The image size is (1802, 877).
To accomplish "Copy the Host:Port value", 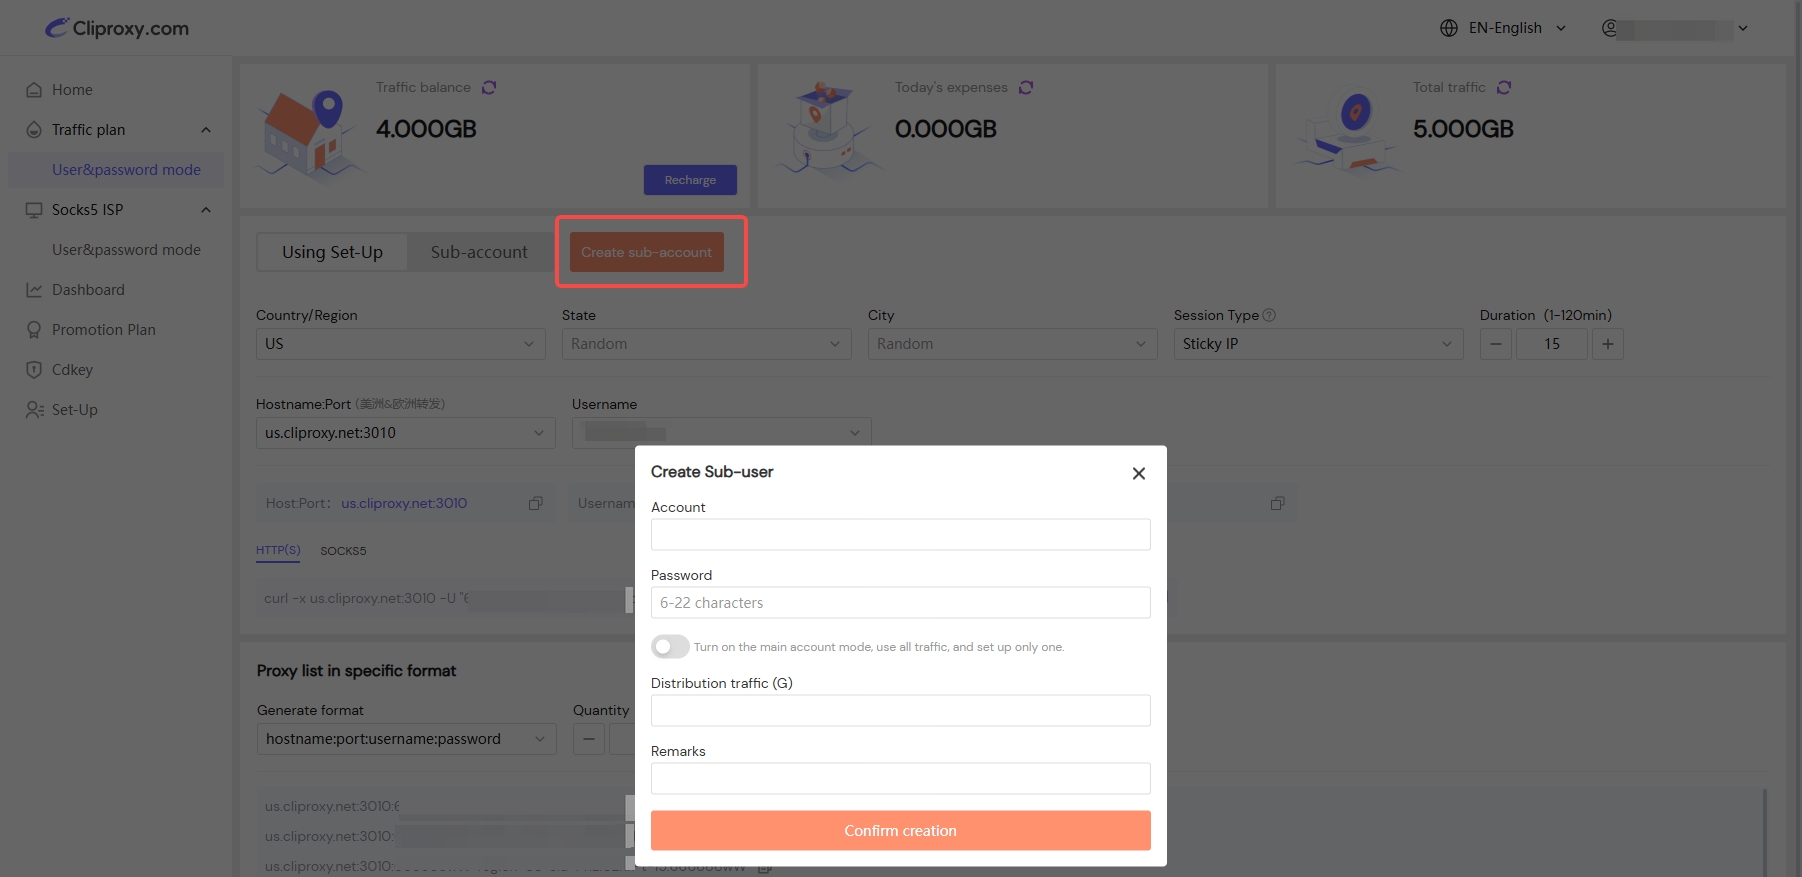I will click(x=536, y=504).
